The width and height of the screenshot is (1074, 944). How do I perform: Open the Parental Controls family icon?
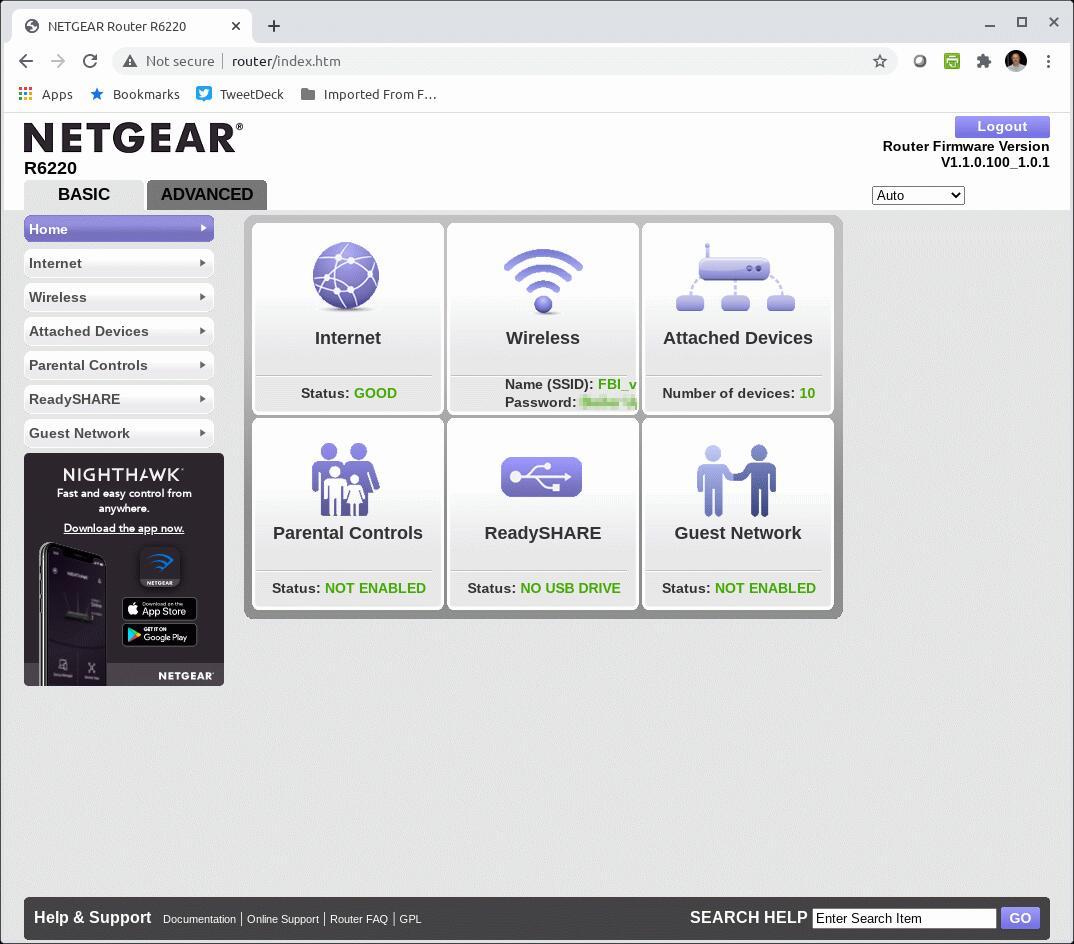point(345,479)
